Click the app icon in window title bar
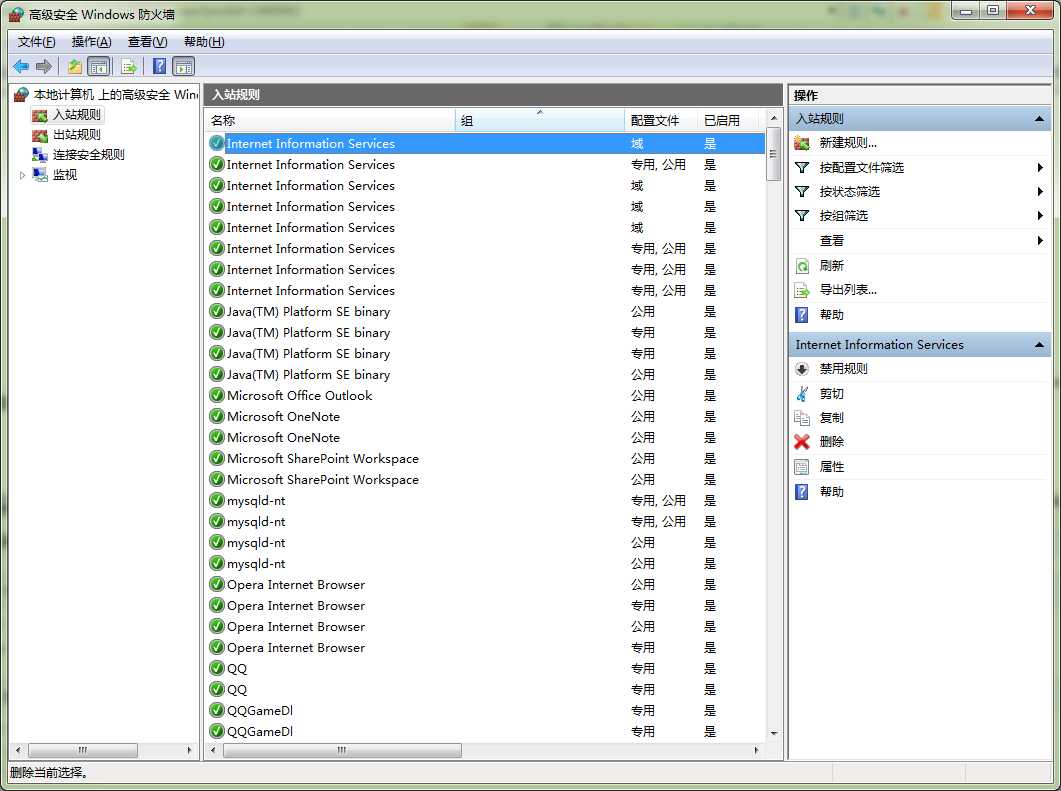 coord(16,14)
